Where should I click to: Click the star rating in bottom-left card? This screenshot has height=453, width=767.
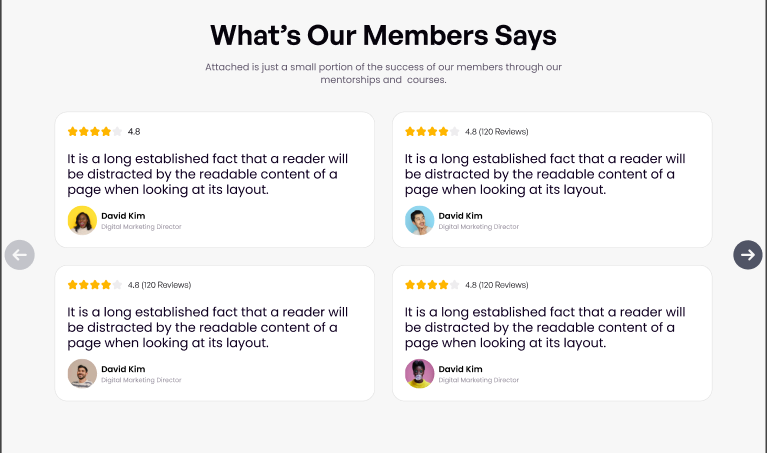click(x=95, y=285)
